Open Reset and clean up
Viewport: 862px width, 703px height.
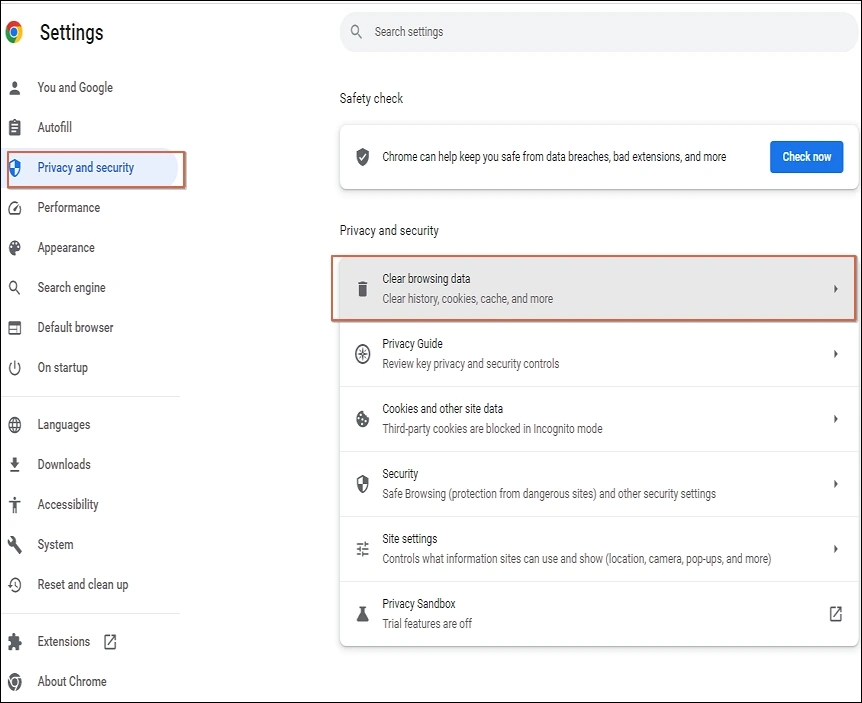pos(82,585)
